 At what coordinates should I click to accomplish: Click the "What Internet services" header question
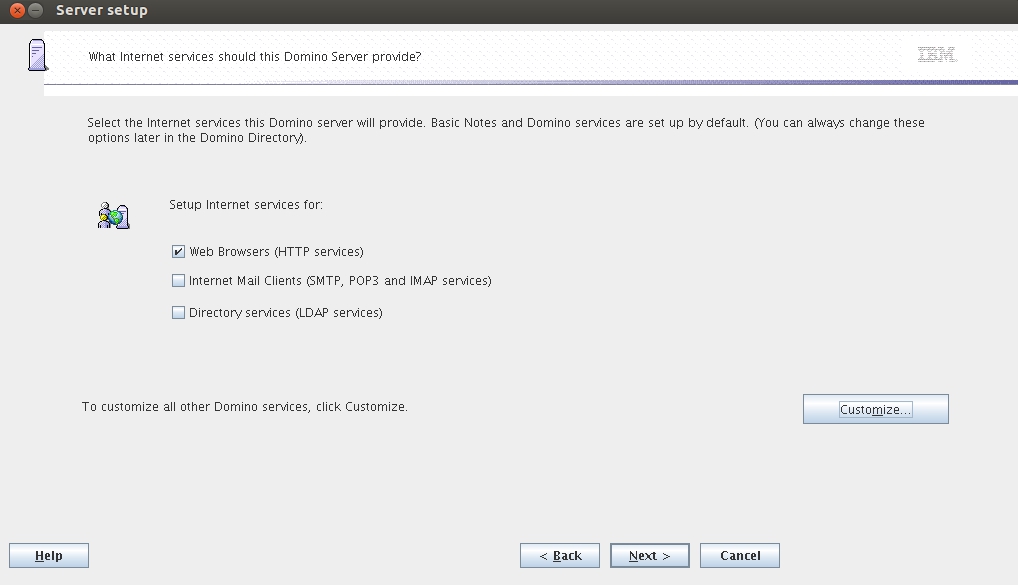click(255, 57)
